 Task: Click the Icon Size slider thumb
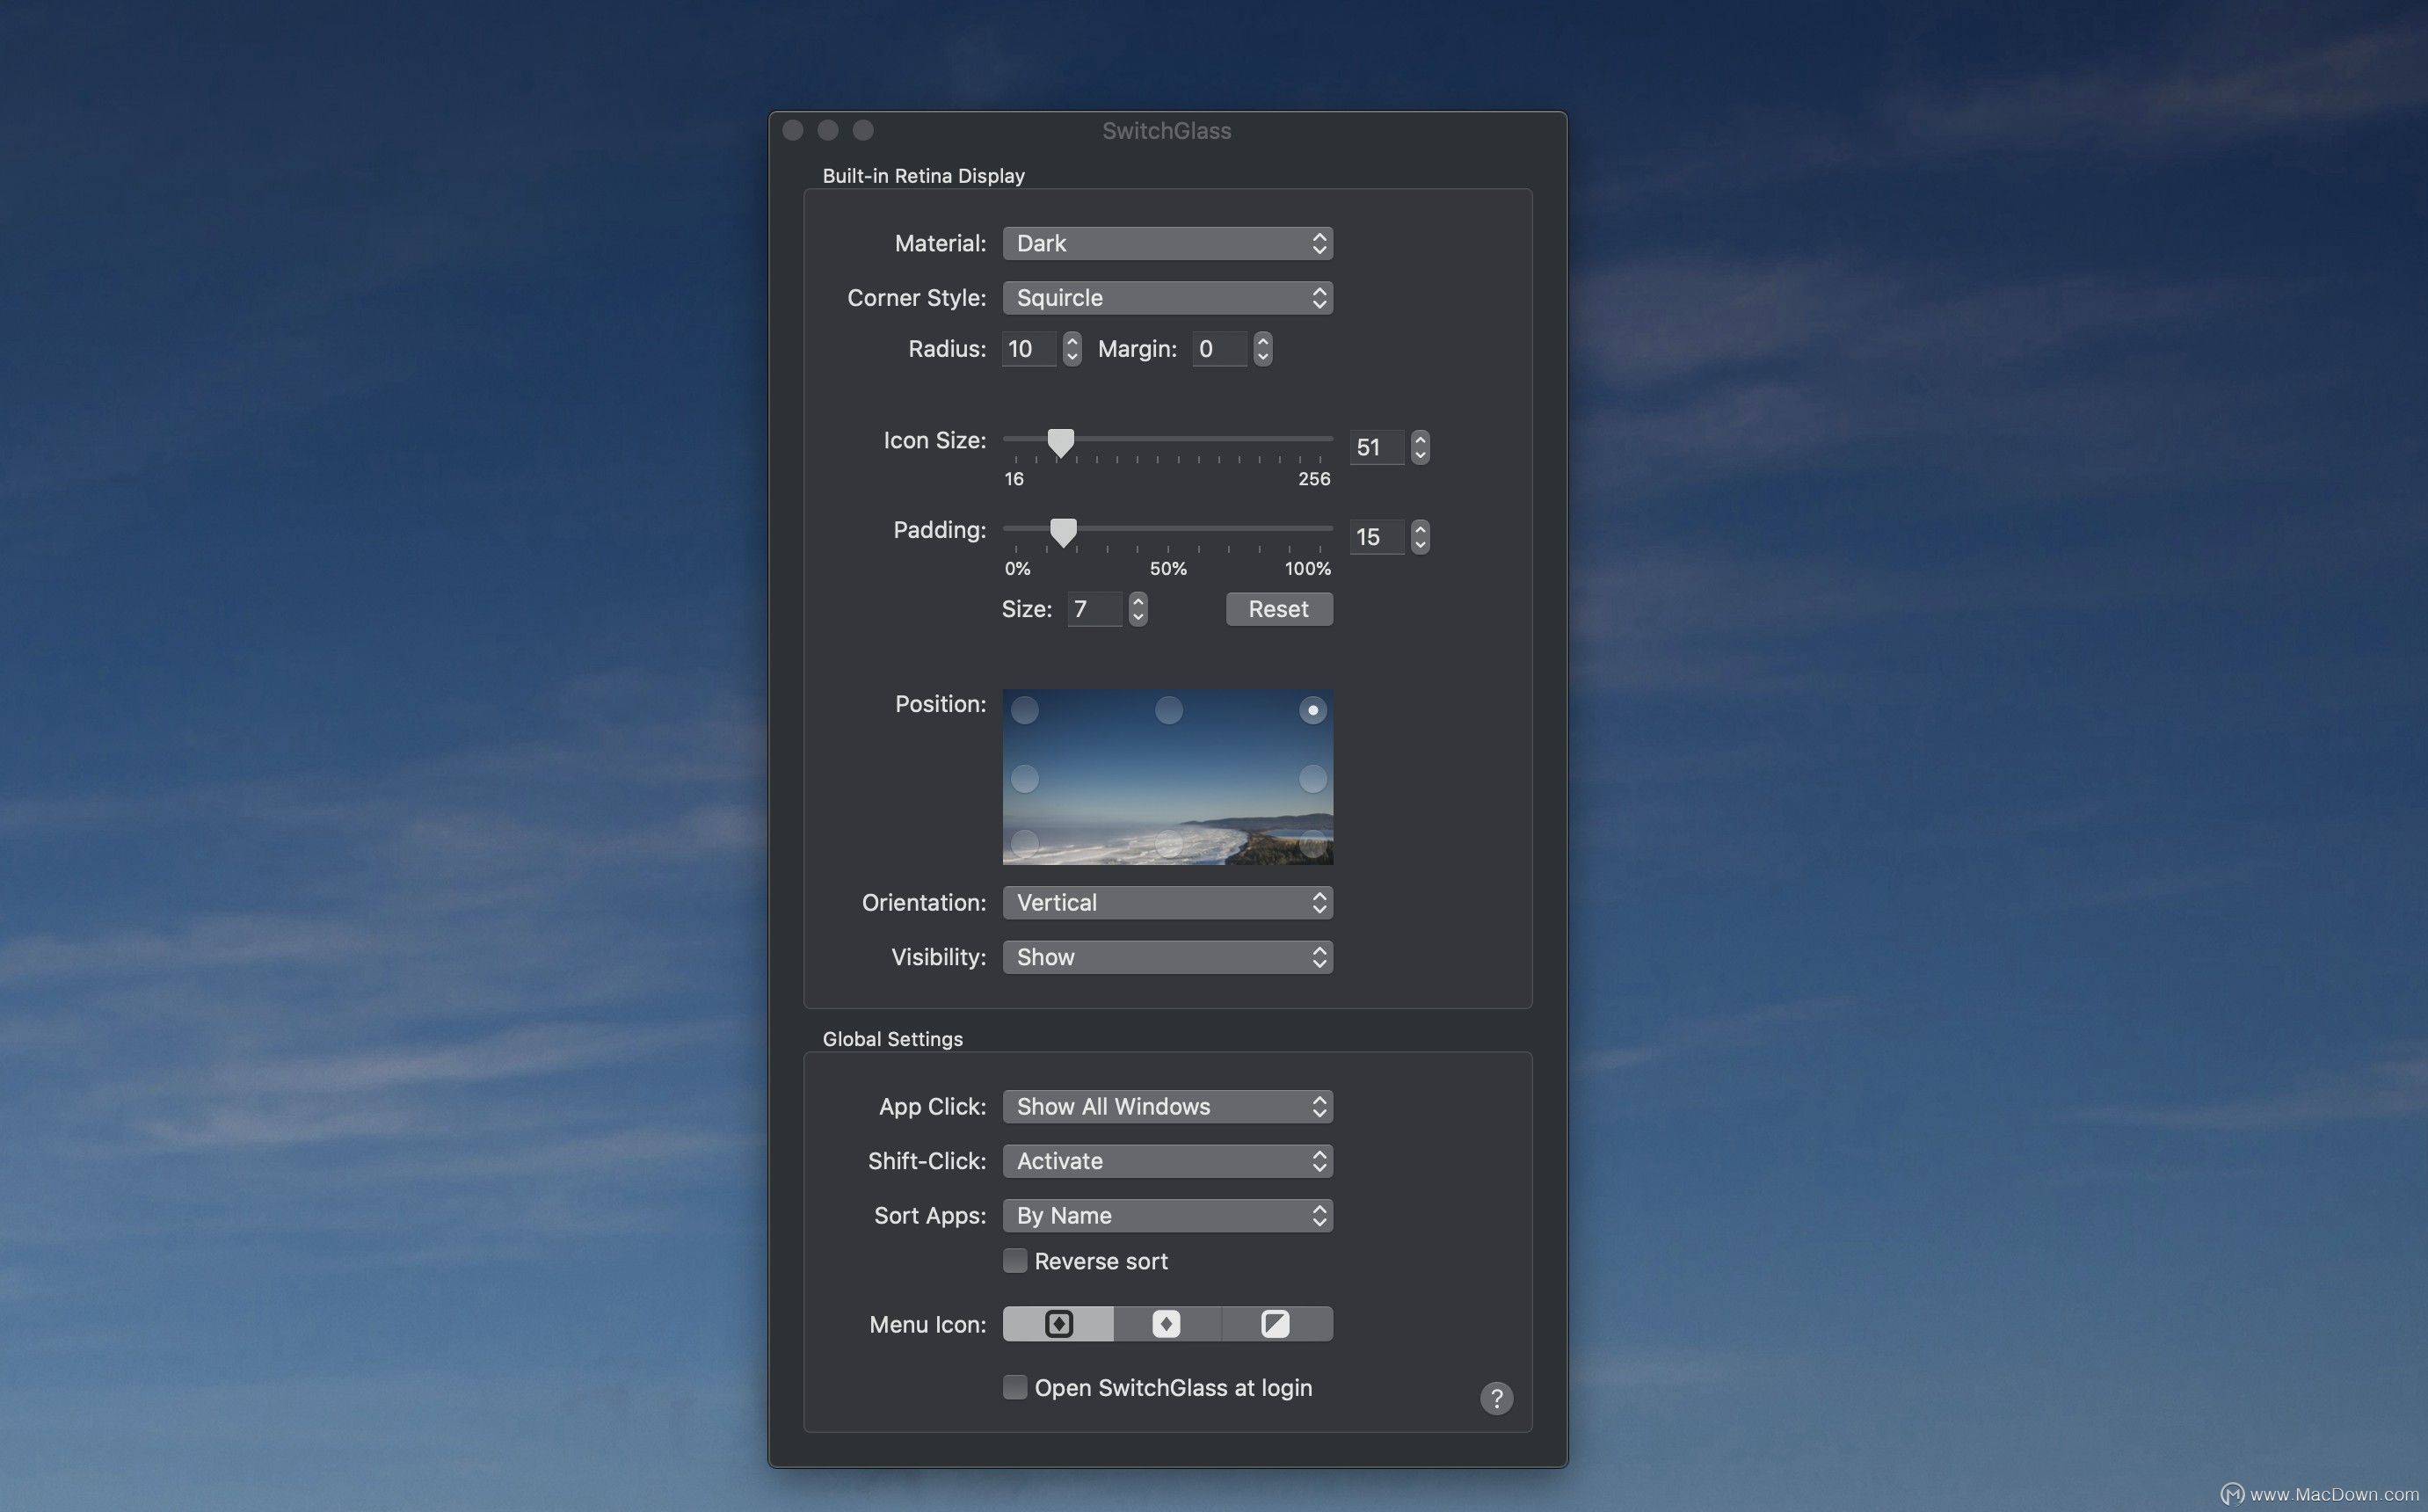pyautogui.click(x=1061, y=443)
